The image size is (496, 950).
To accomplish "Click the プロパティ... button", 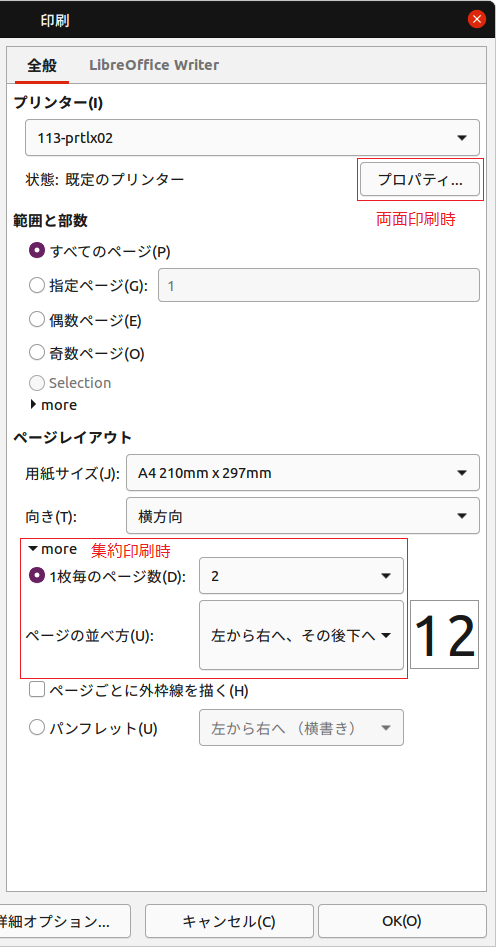I will [x=420, y=179].
